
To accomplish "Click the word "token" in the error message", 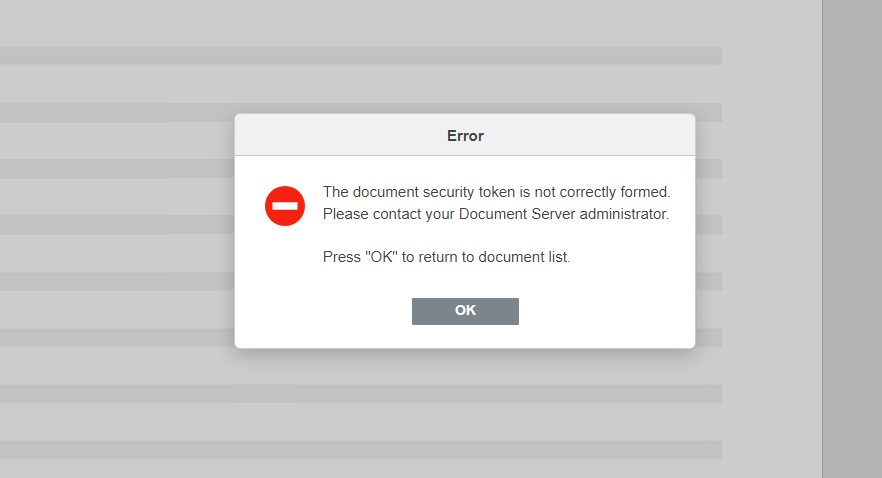I will (x=497, y=192).
